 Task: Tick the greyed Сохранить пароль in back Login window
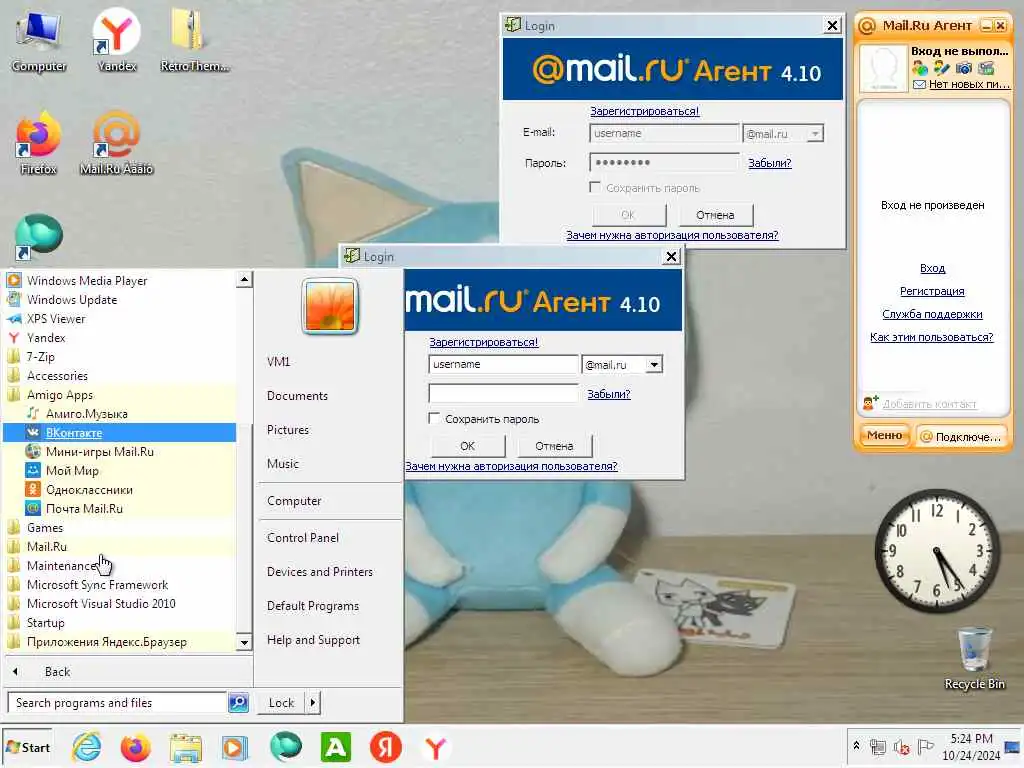(x=595, y=187)
